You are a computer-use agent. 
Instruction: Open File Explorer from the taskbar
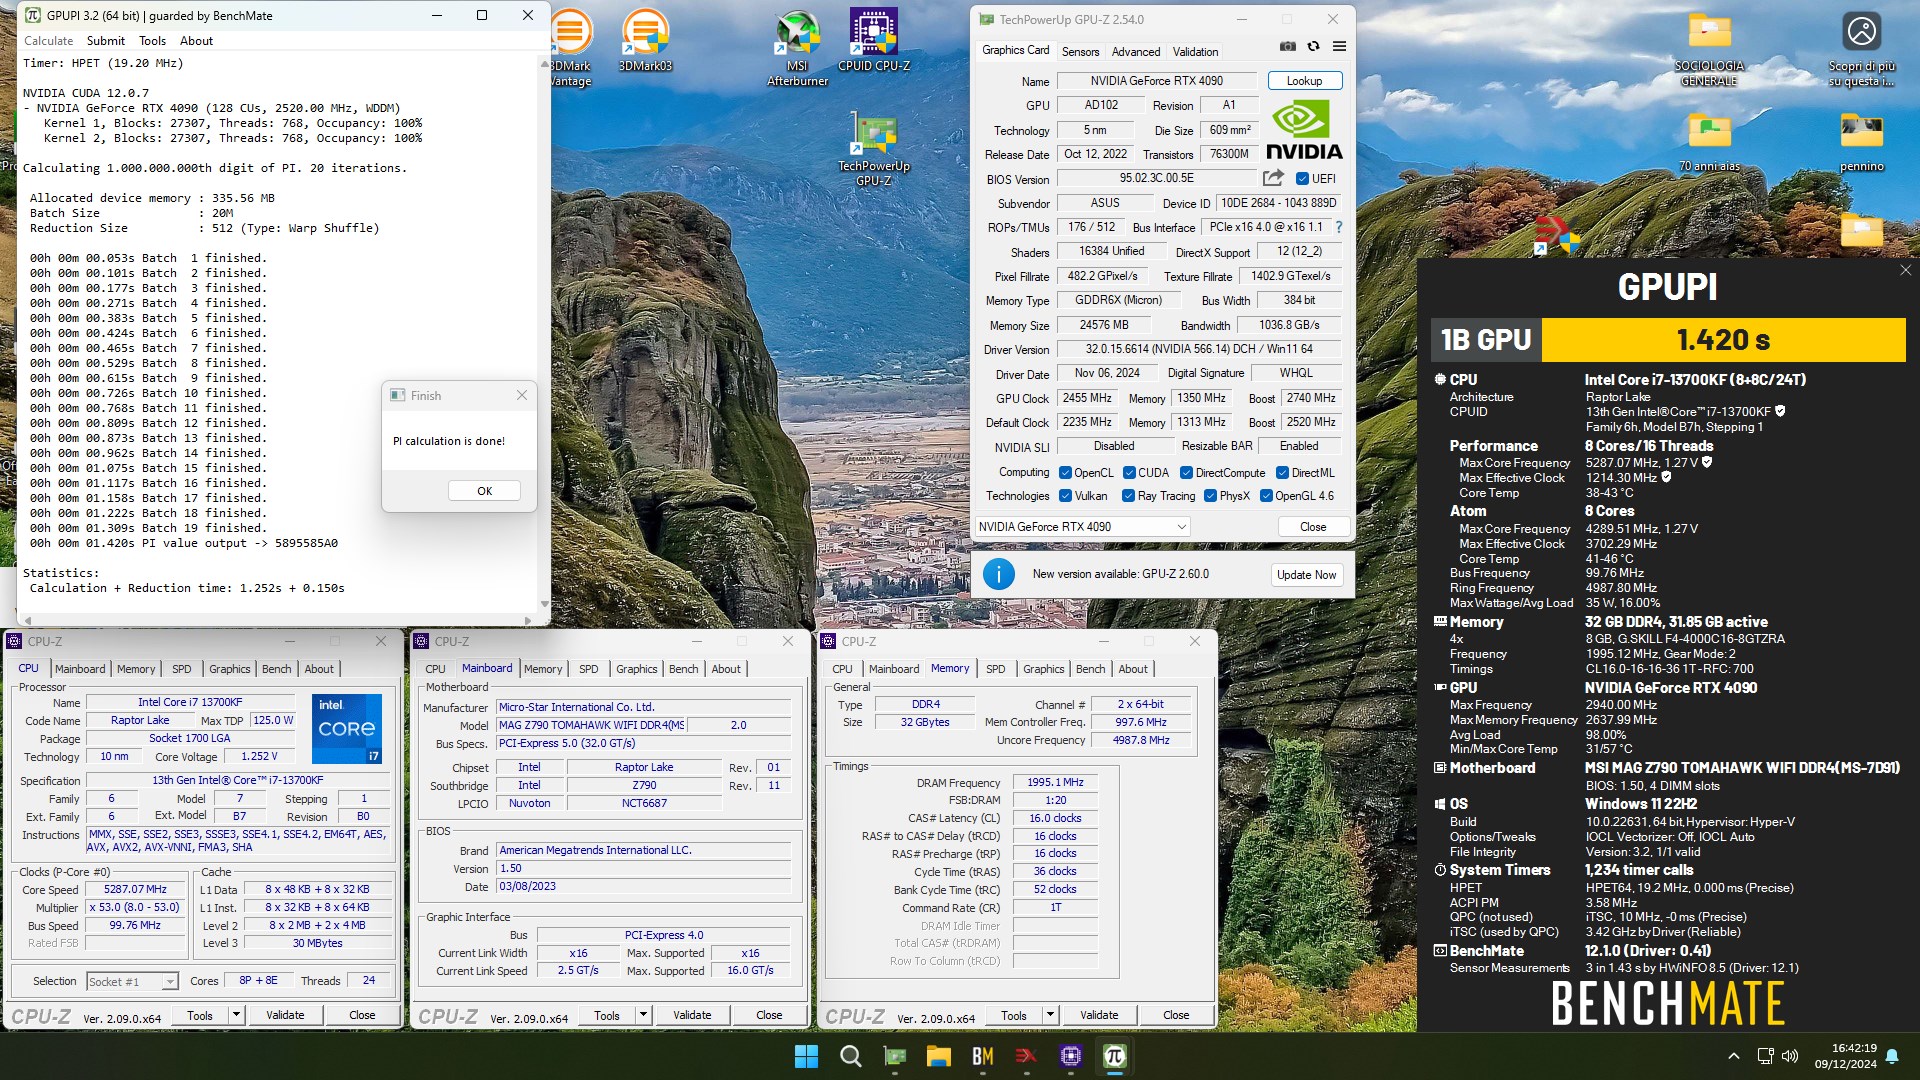click(938, 1056)
